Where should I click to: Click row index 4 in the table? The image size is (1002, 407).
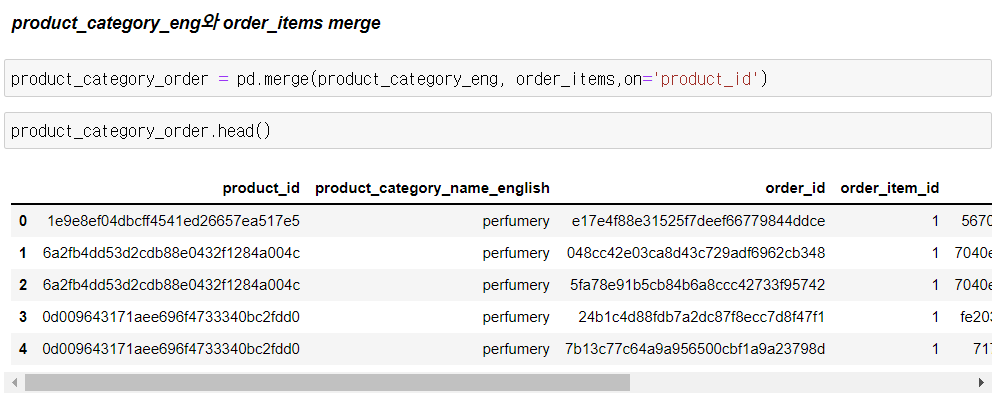23,349
